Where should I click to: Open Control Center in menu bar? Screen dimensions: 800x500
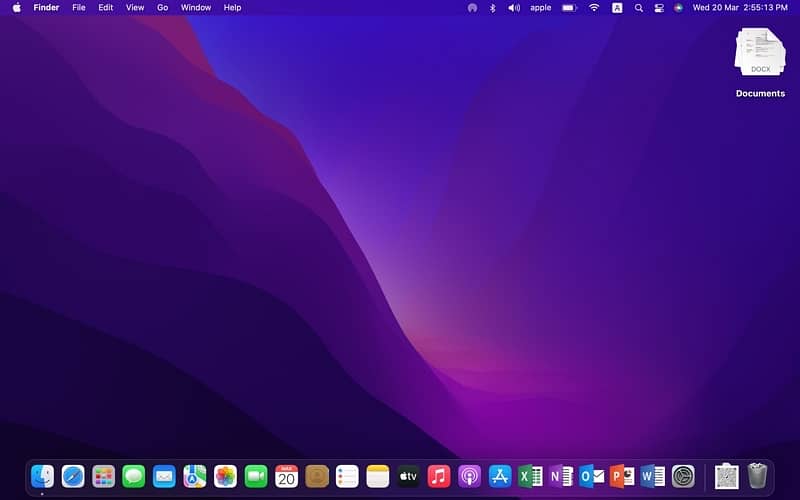tap(659, 7)
